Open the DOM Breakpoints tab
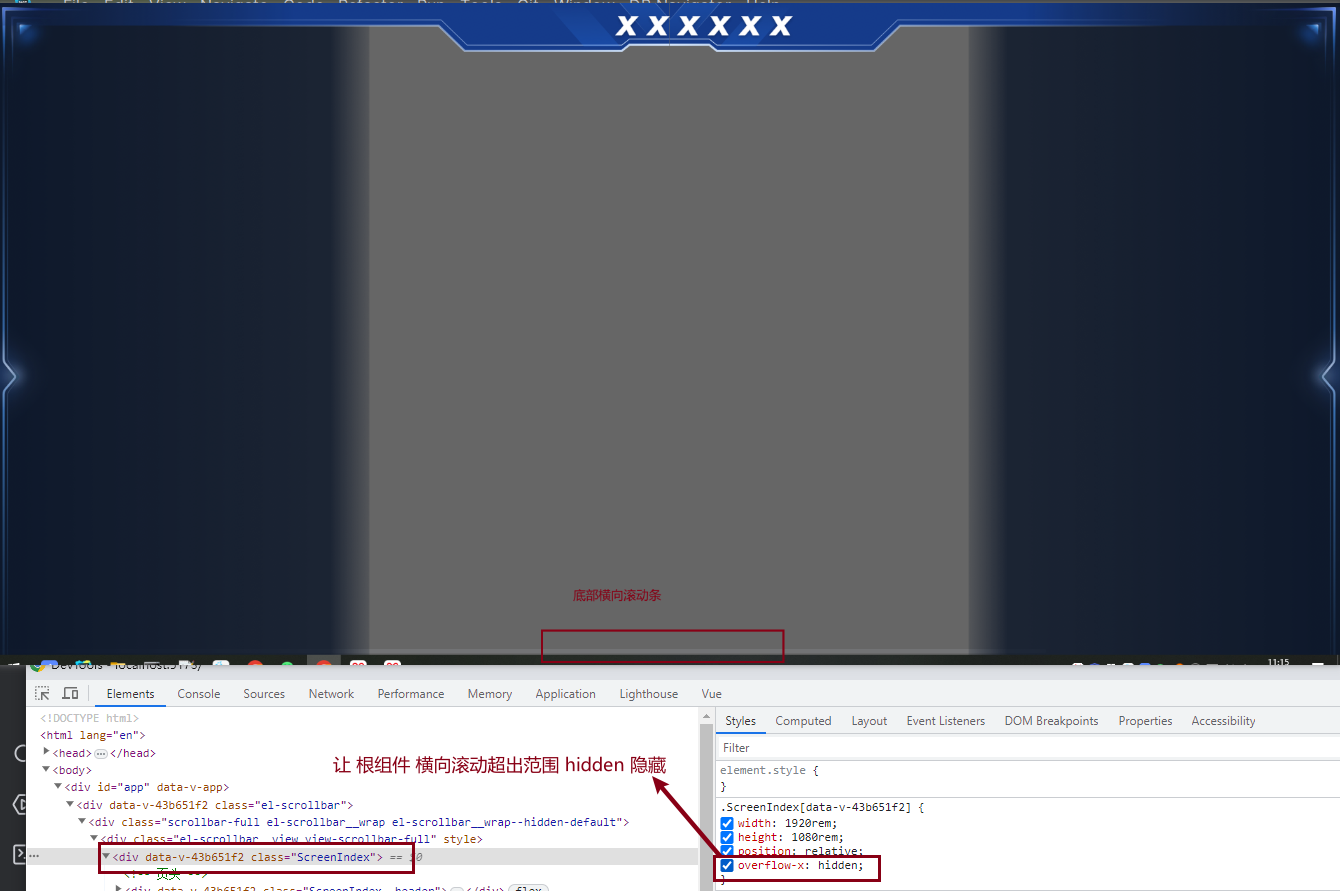 coord(1051,721)
